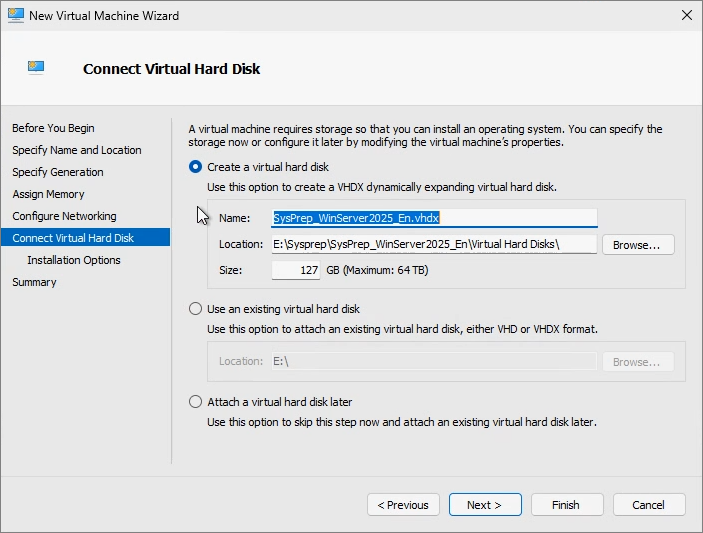Open the Assign Memory step
Image resolution: width=703 pixels, height=533 pixels.
[48, 194]
